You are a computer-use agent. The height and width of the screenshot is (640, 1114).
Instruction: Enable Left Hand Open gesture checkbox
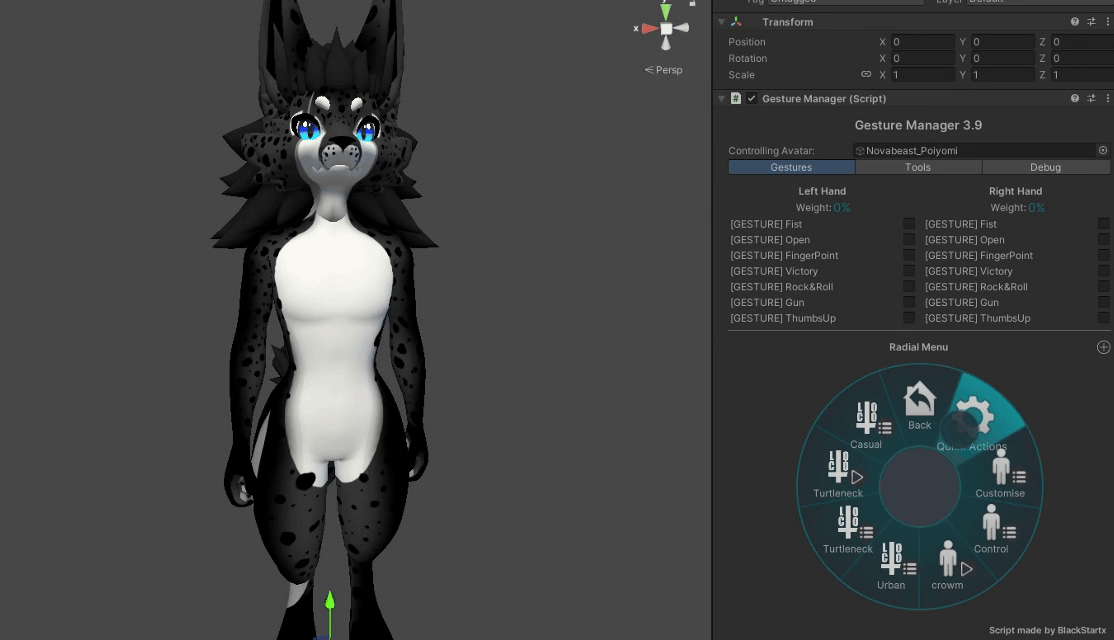909,239
